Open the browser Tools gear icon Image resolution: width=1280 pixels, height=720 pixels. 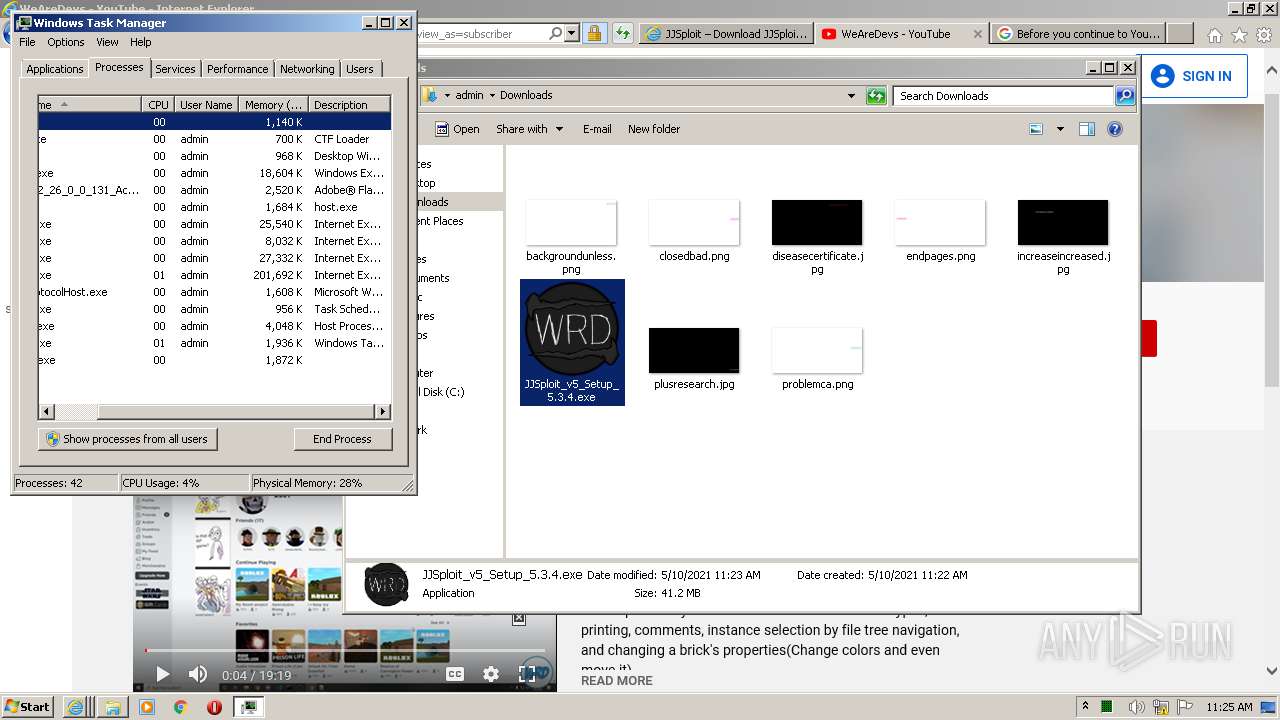(x=1264, y=35)
